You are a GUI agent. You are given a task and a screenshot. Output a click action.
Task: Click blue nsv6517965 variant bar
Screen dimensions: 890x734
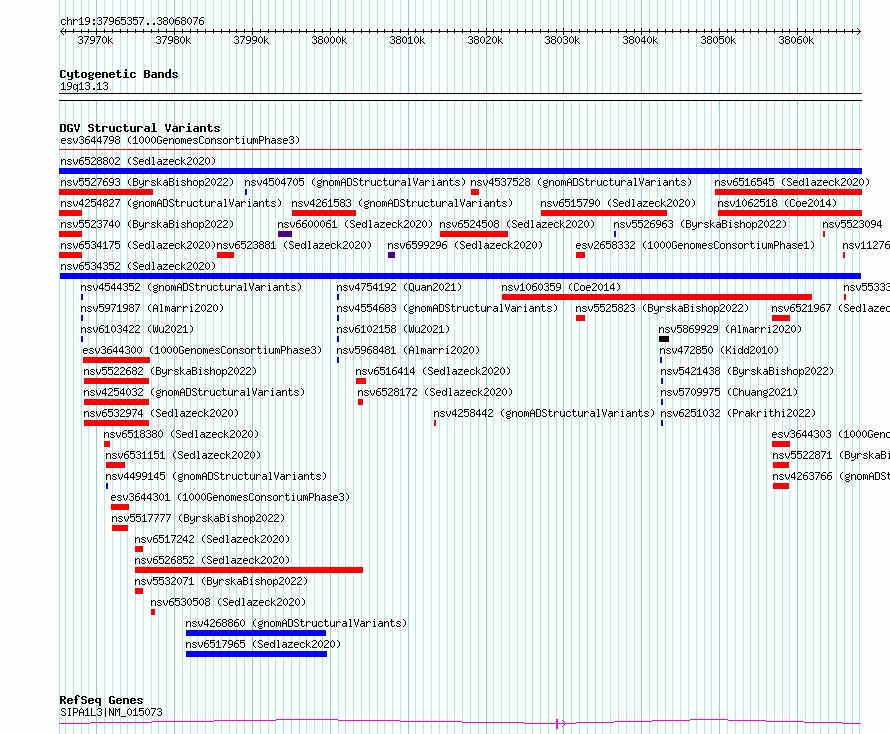(x=257, y=654)
